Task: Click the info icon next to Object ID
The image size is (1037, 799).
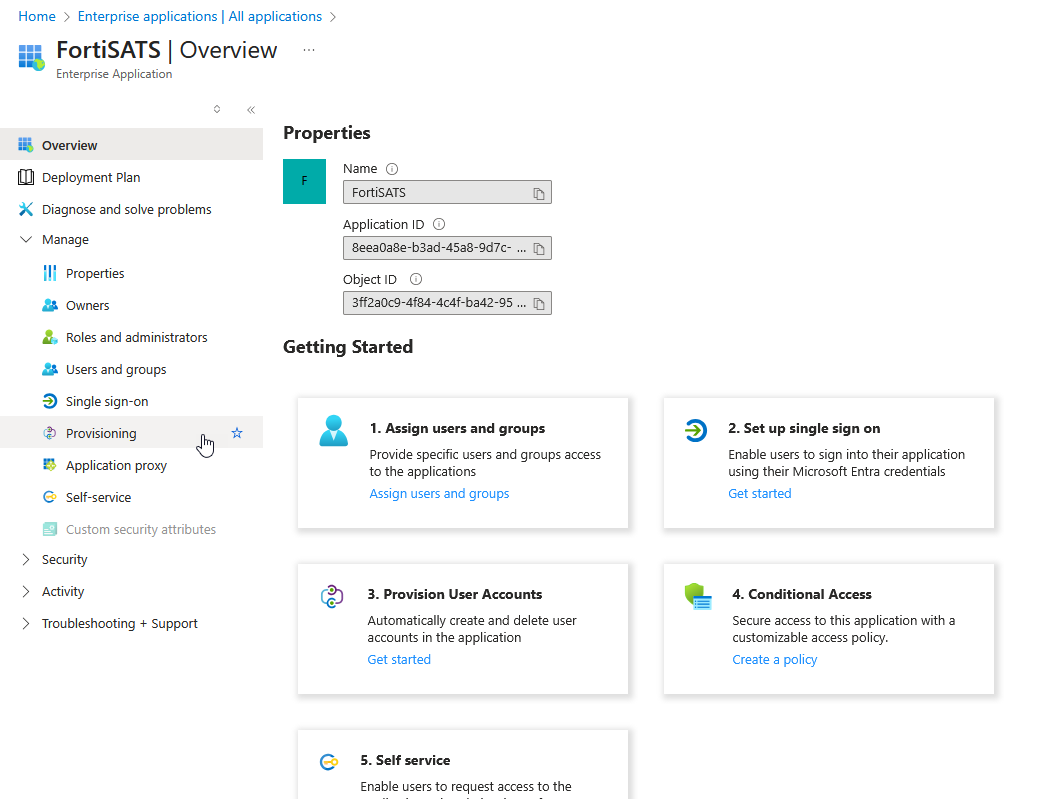Action: 415,279
